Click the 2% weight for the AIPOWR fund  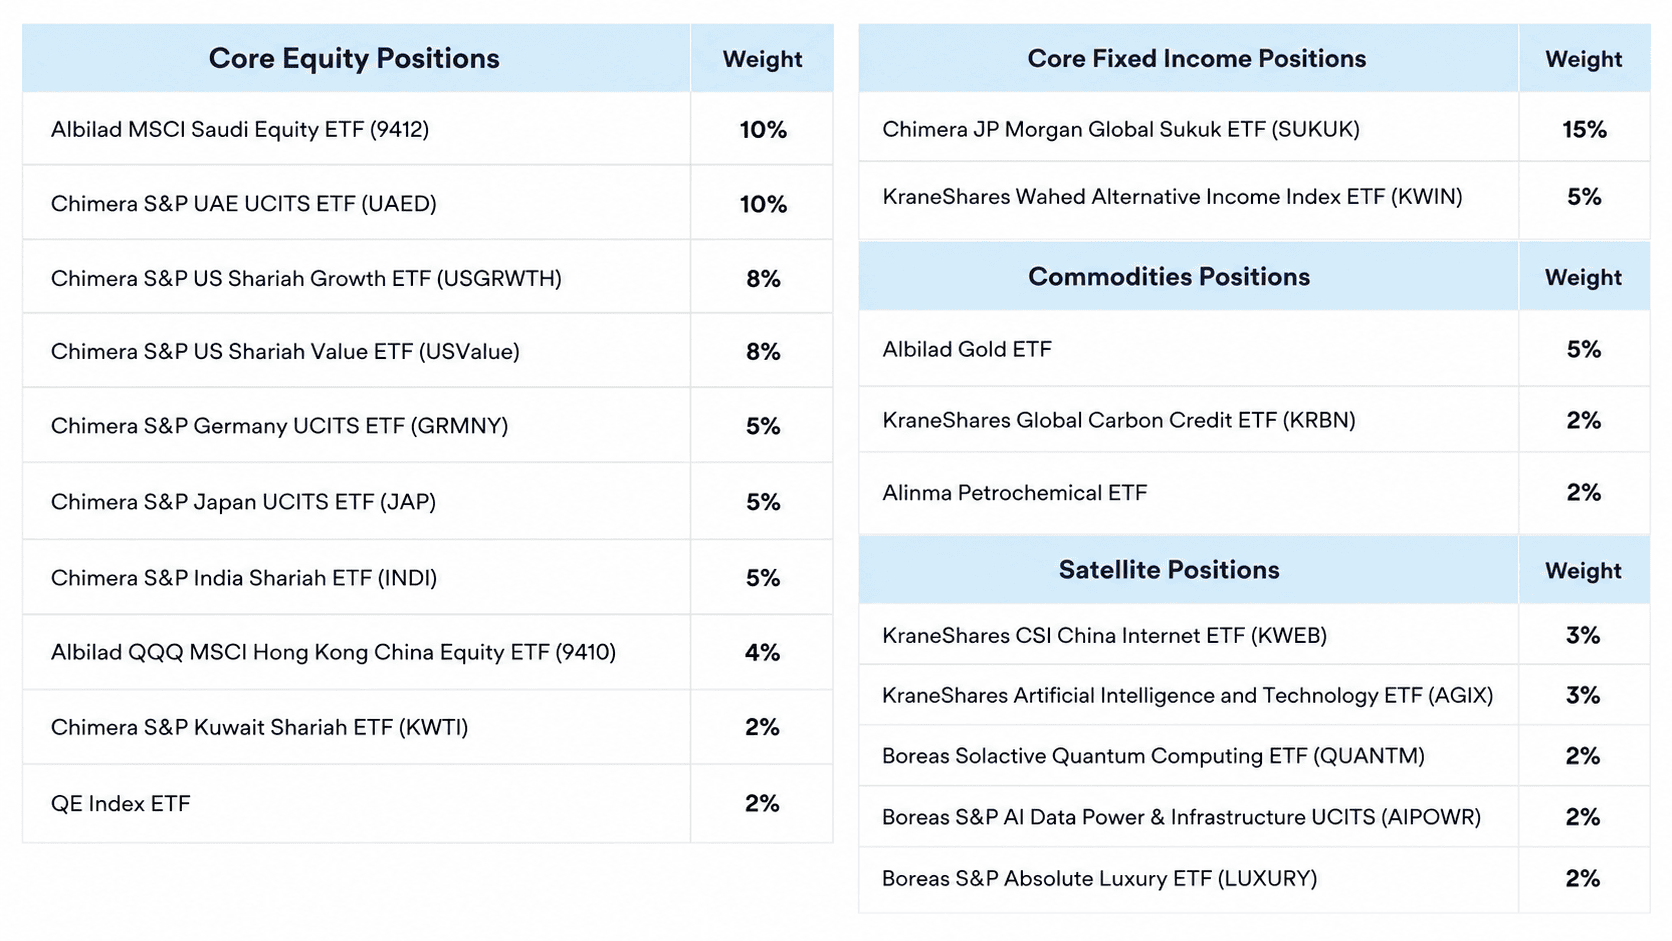(1583, 817)
